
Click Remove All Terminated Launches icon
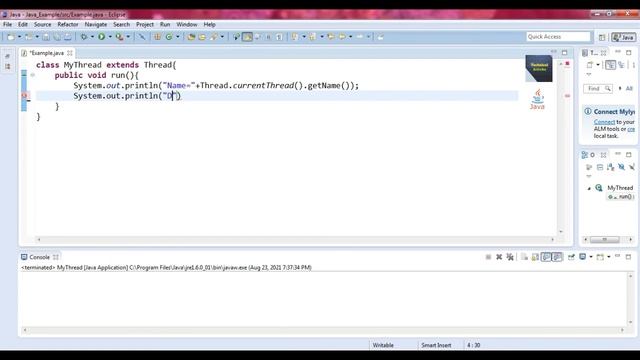pyautogui.click(x=510, y=257)
